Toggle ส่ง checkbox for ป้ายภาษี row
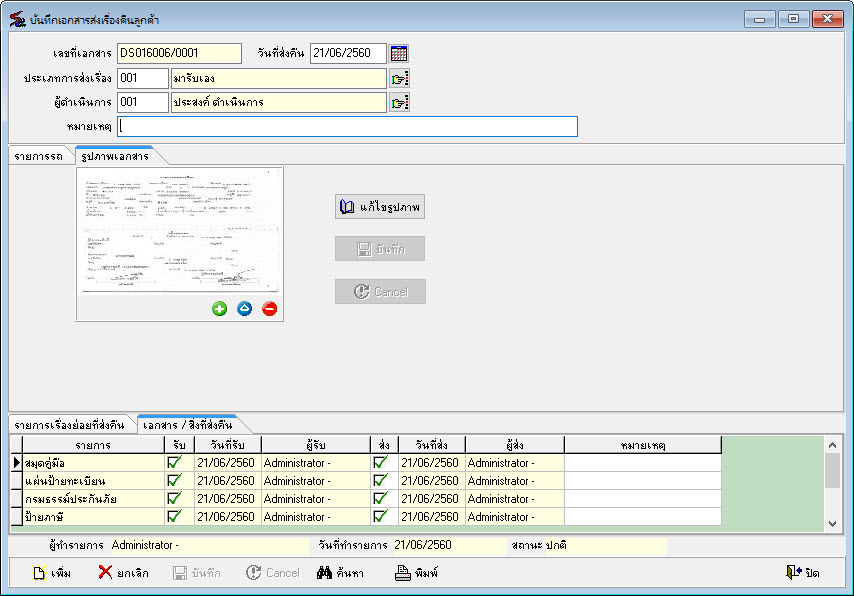The image size is (854, 596). pos(380,517)
